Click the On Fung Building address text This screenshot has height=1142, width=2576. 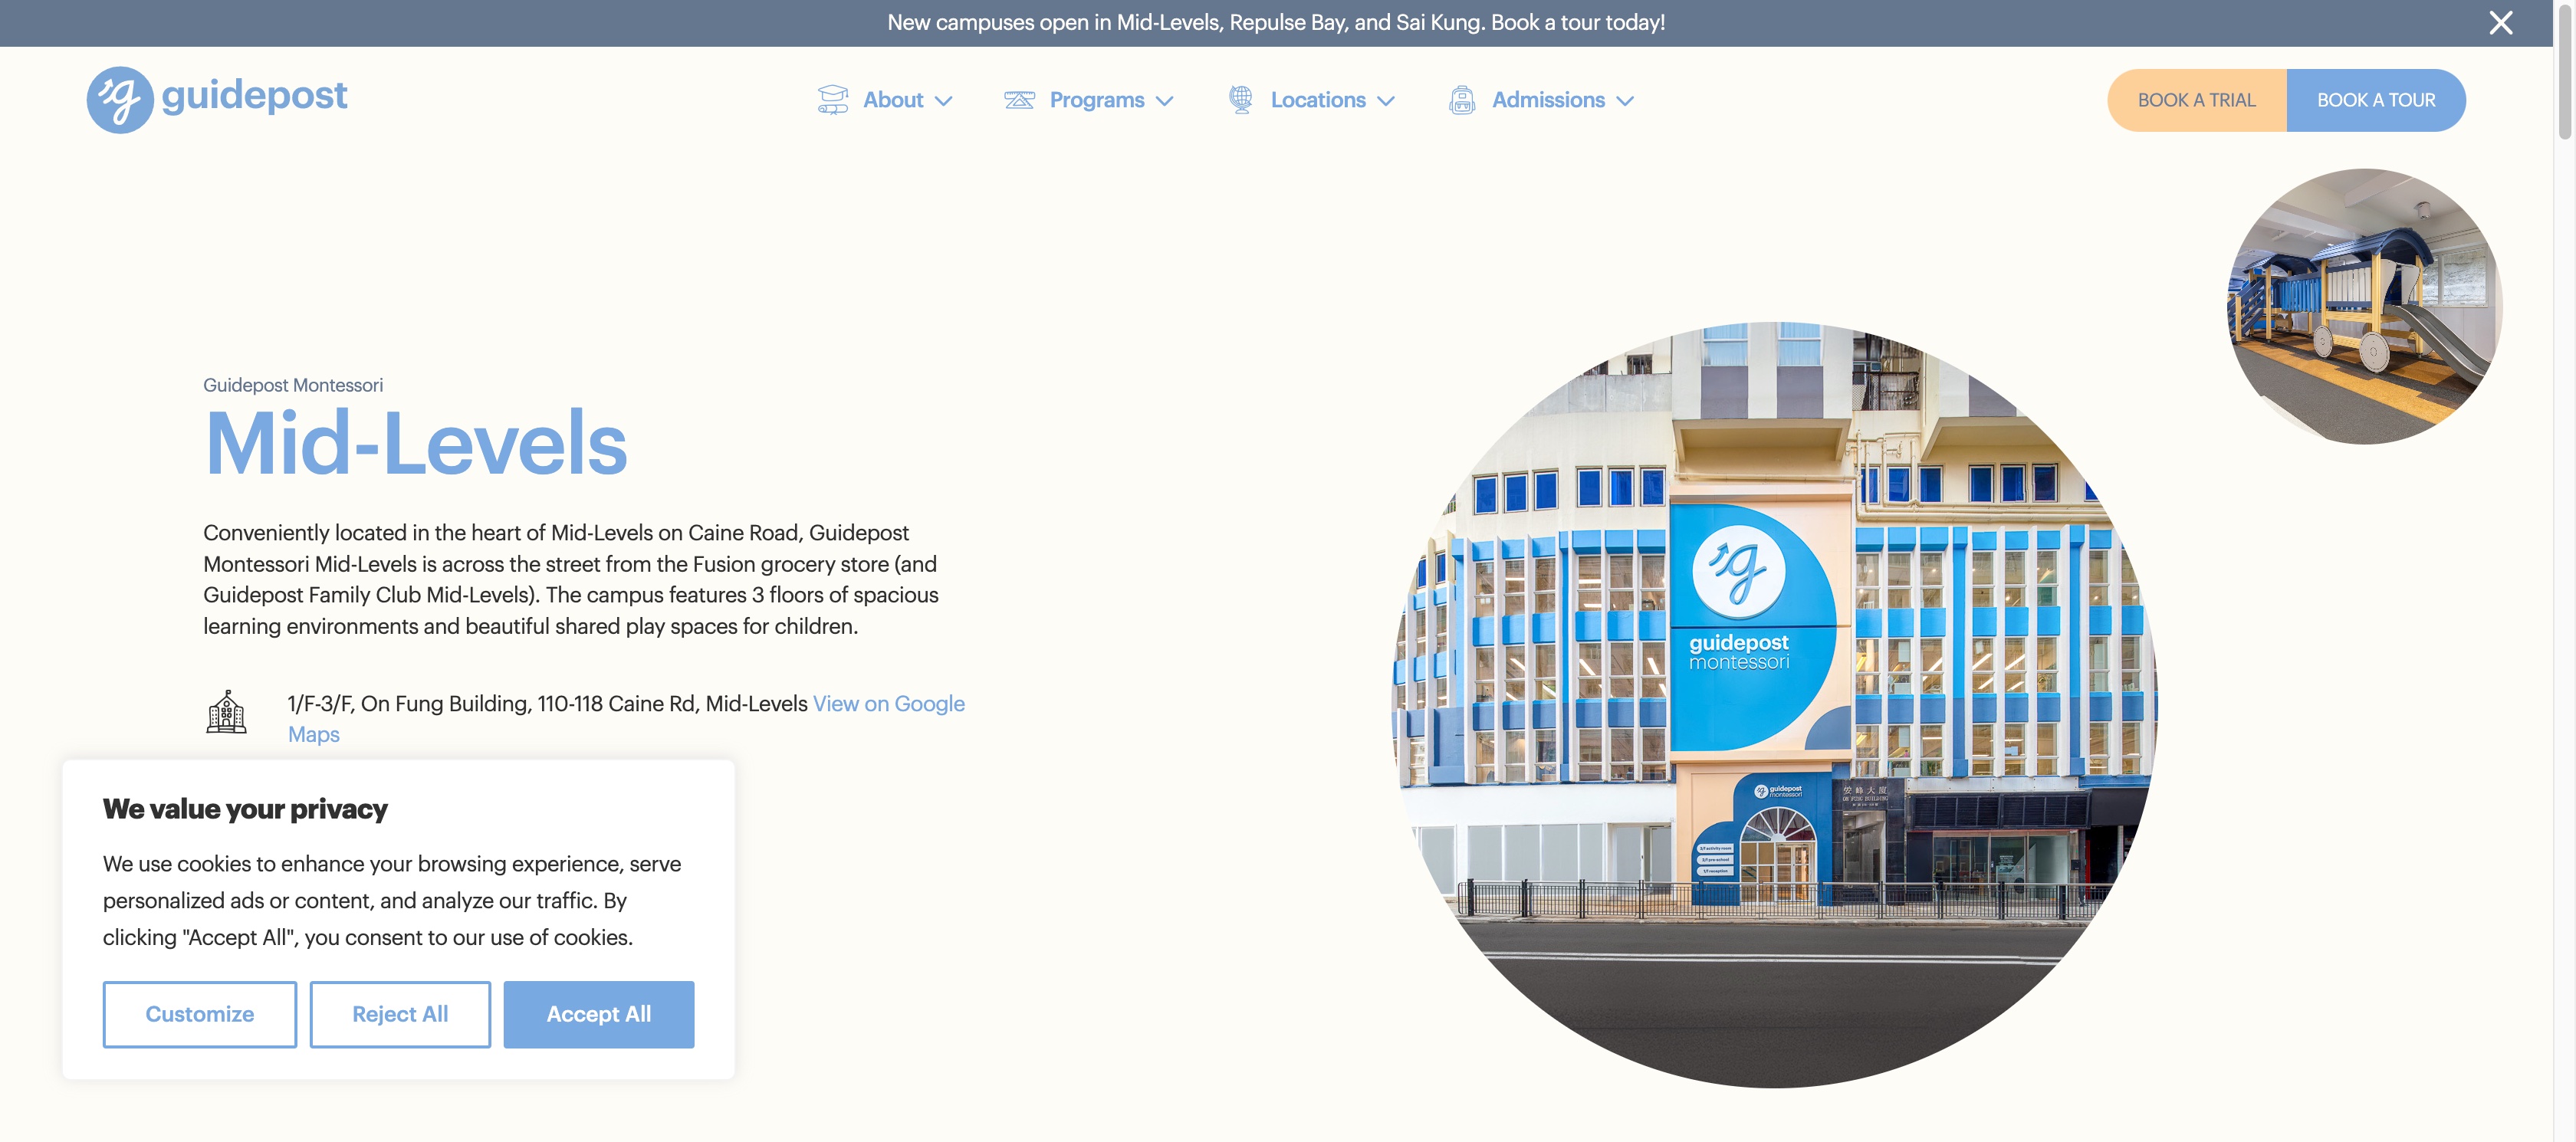(547, 704)
